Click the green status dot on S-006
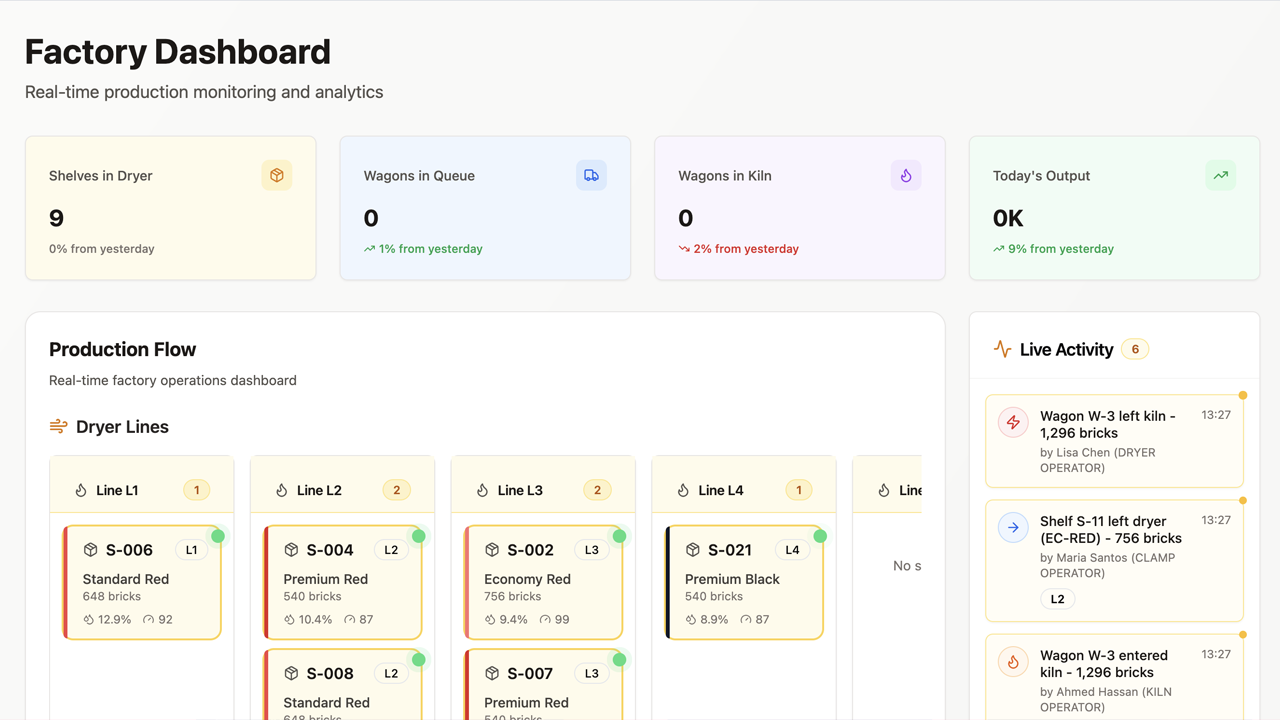 [x=218, y=536]
